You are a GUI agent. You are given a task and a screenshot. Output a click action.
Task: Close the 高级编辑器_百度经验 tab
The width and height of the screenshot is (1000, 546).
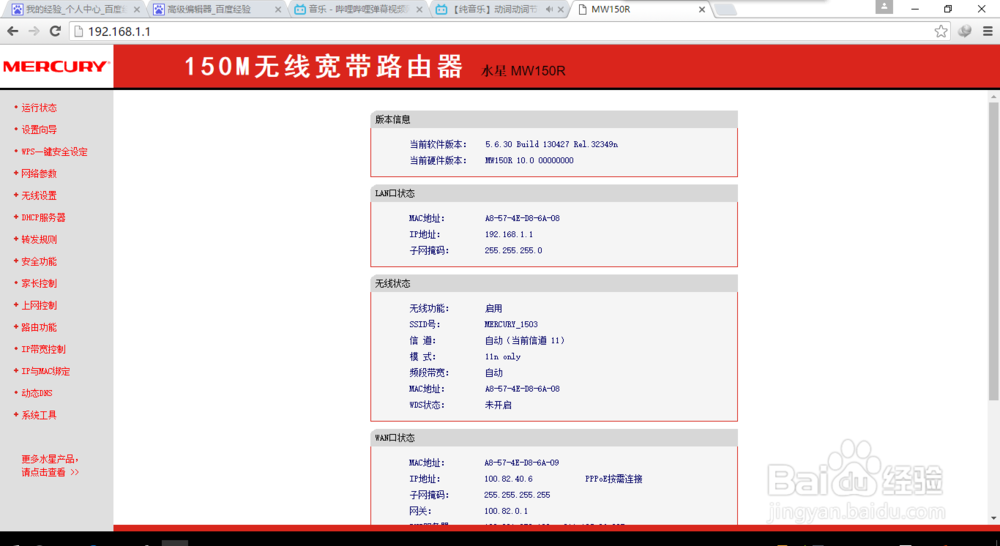click(x=278, y=10)
